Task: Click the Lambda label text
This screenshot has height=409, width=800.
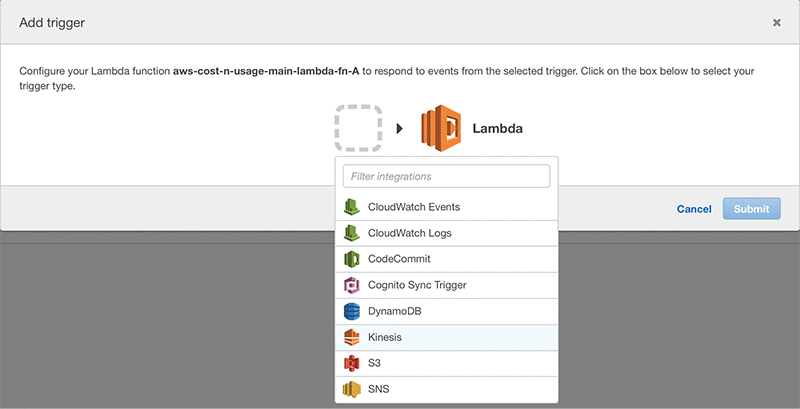Action: point(497,129)
